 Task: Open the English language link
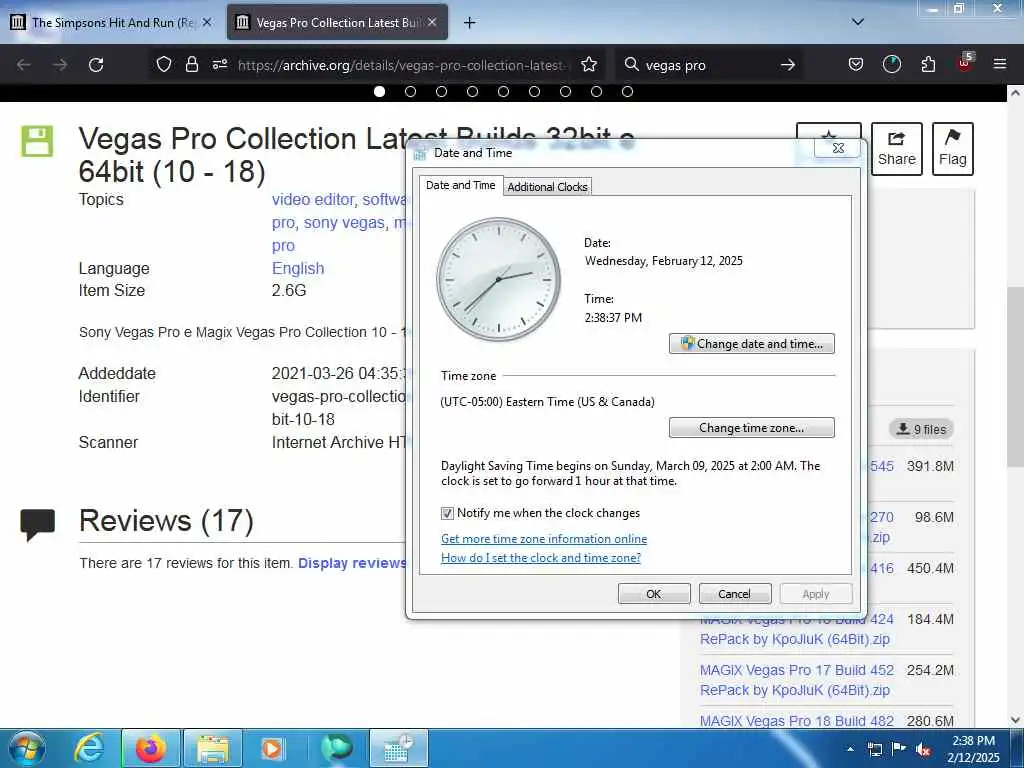(298, 268)
